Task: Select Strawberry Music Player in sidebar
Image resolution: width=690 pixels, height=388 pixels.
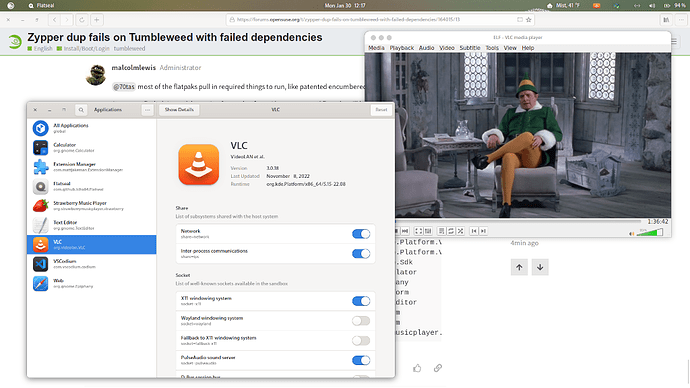Action: 92,206
